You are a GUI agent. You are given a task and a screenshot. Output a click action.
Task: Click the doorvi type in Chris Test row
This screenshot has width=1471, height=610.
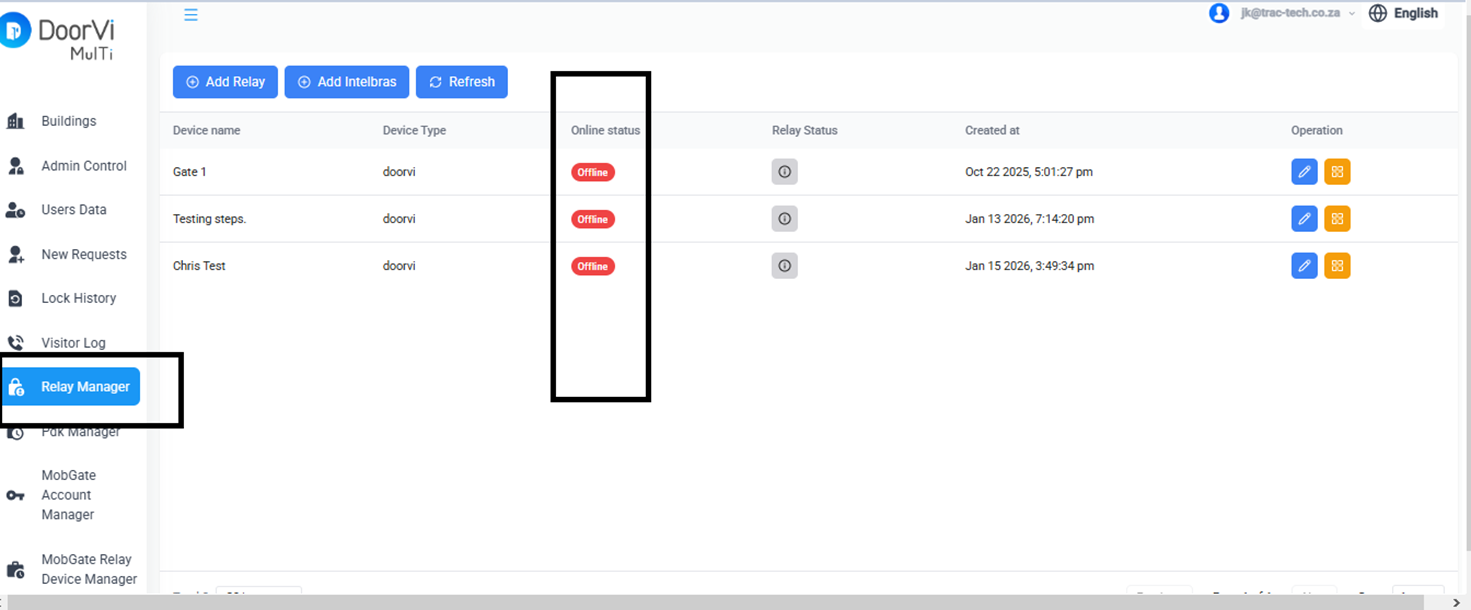[x=399, y=266]
